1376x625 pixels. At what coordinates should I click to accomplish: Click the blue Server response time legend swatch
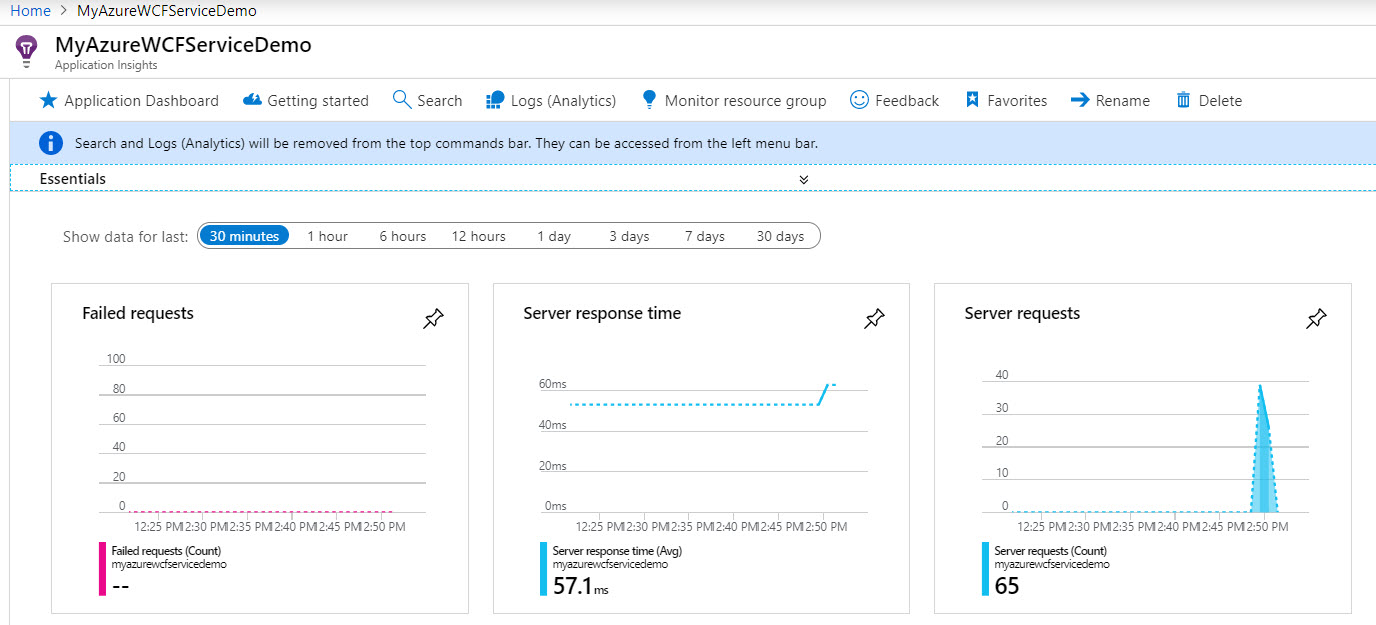pyautogui.click(x=543, y=569)
